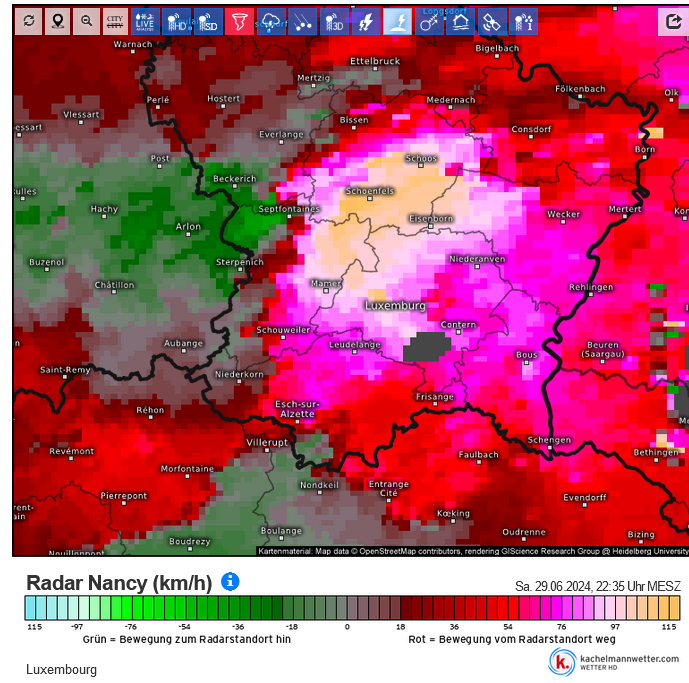The width and height of the screenshot is (689, 683).
Task: Click the OpenStreetMap attribution text
Action: click(473, 551)
